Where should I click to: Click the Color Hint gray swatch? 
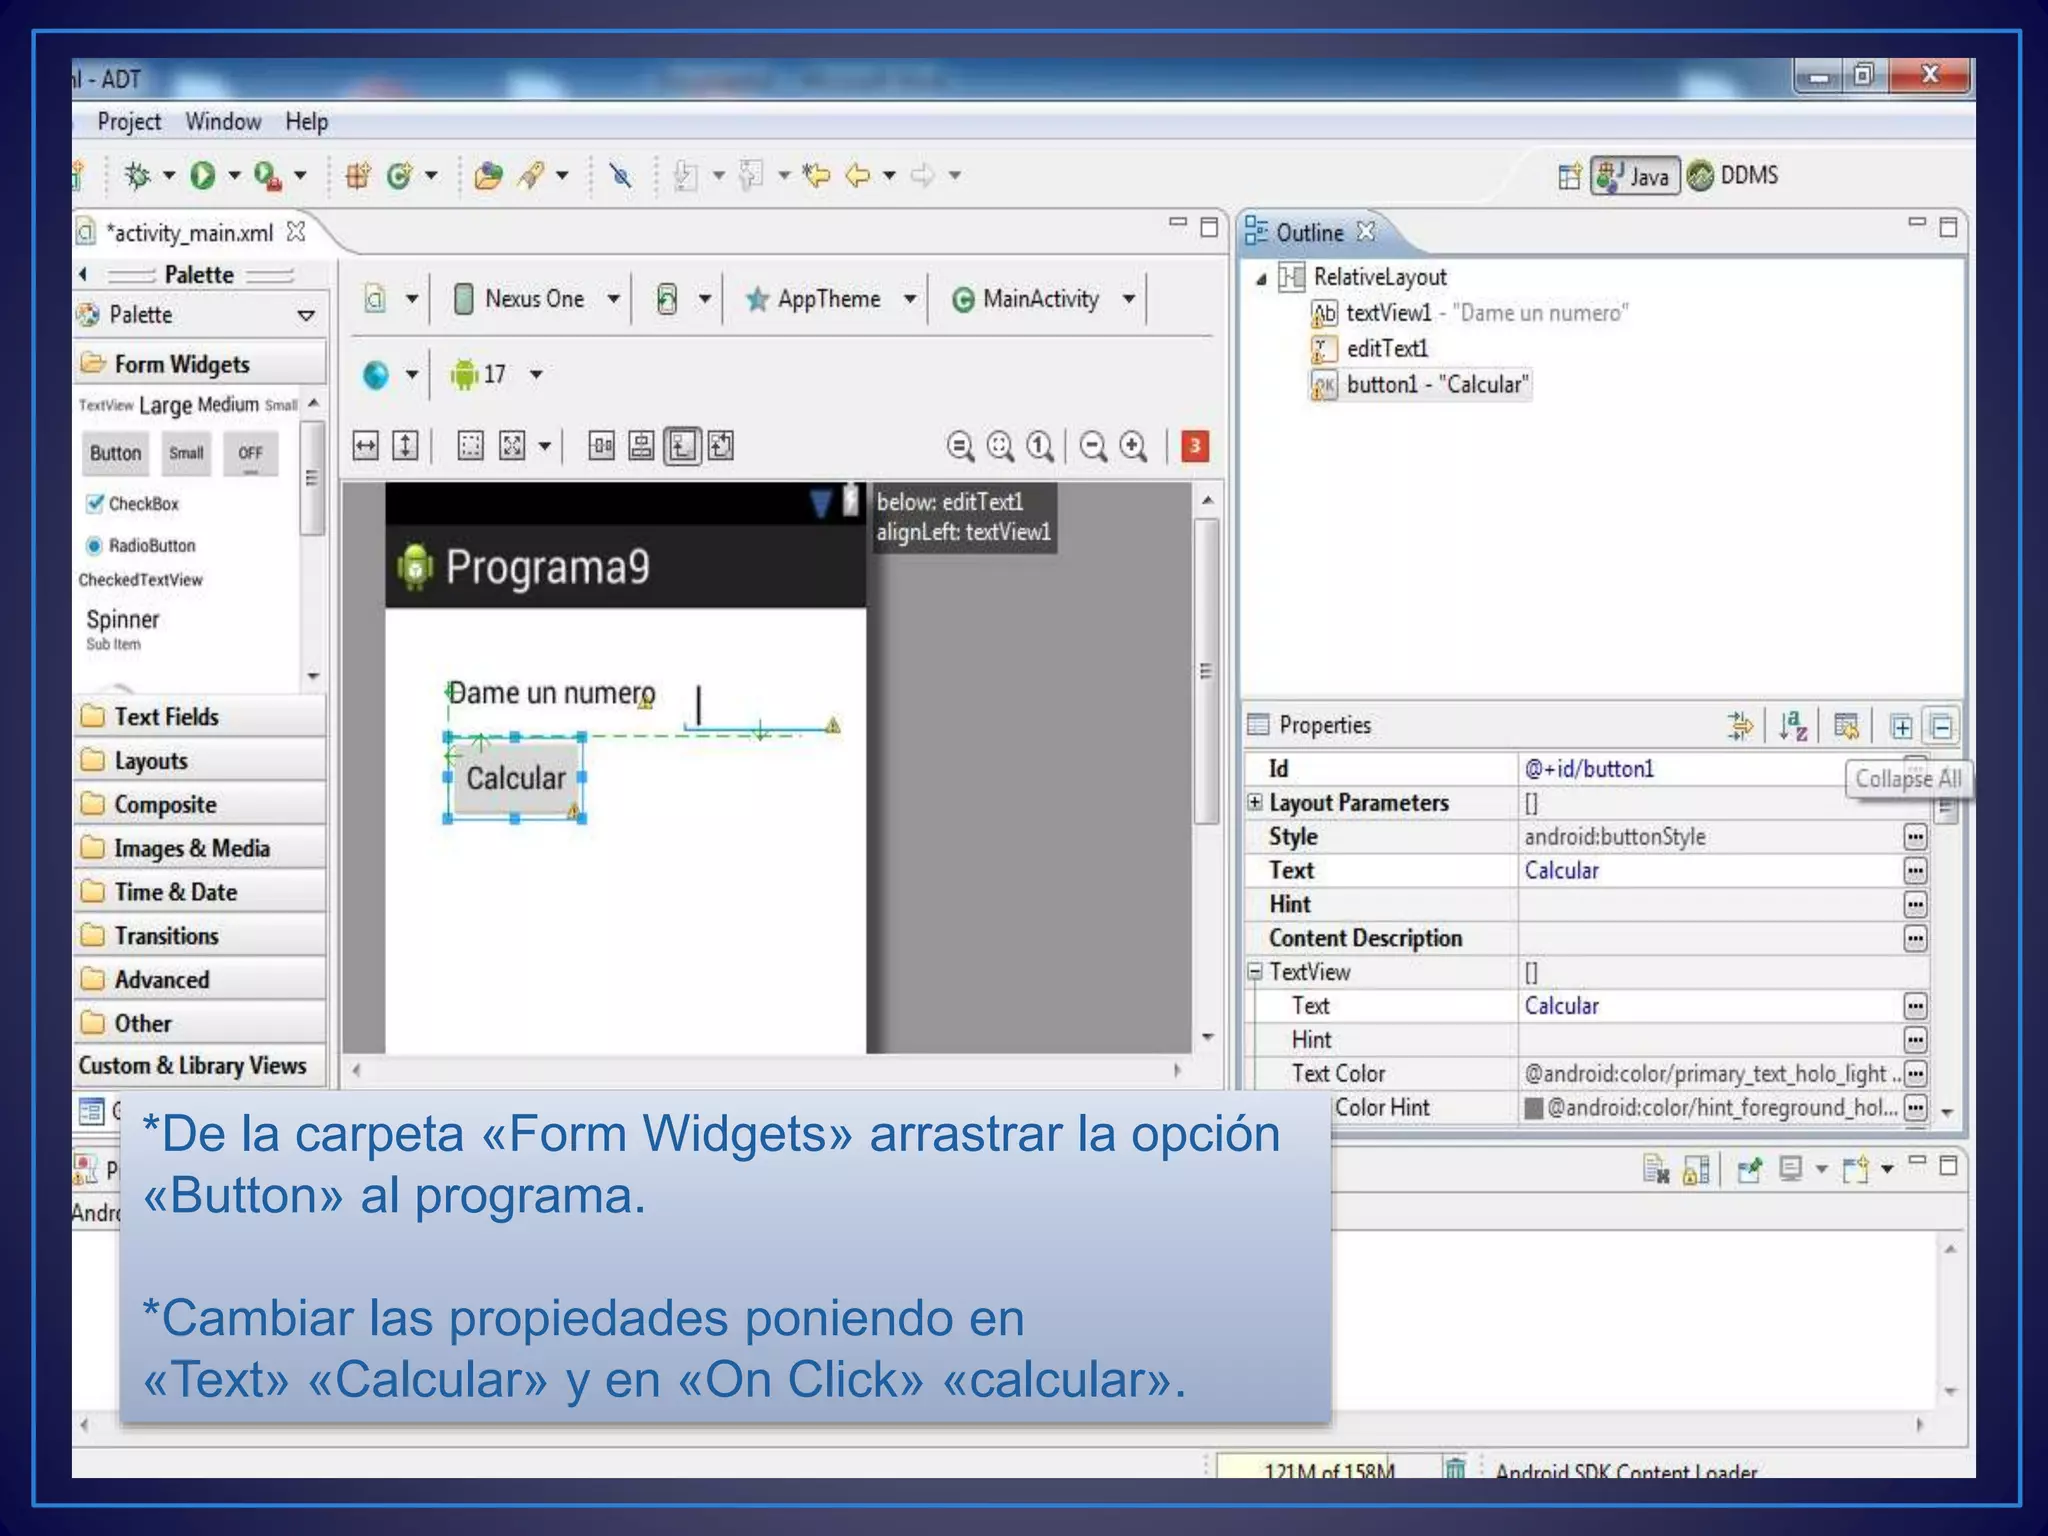coord(1533,1108)
